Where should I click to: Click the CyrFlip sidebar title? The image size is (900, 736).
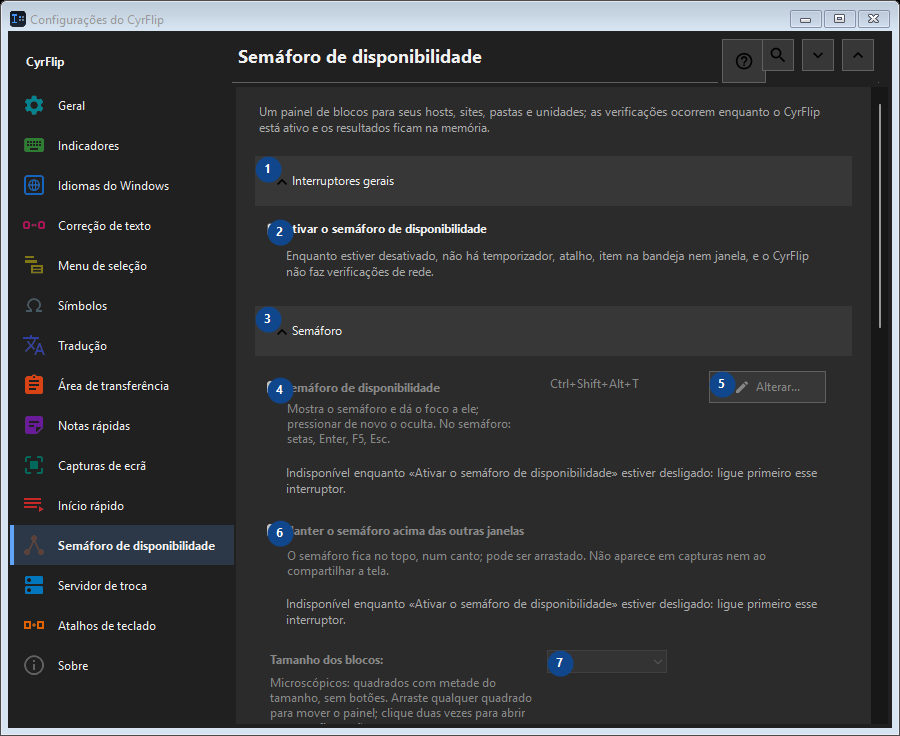coord(45,62)
